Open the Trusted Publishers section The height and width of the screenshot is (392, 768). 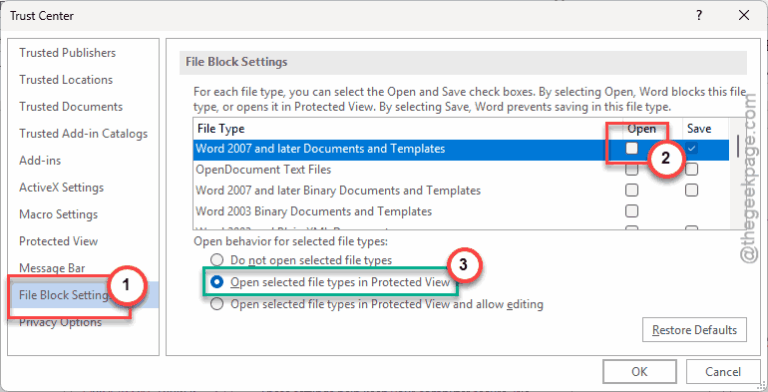(x=68, y=53)
